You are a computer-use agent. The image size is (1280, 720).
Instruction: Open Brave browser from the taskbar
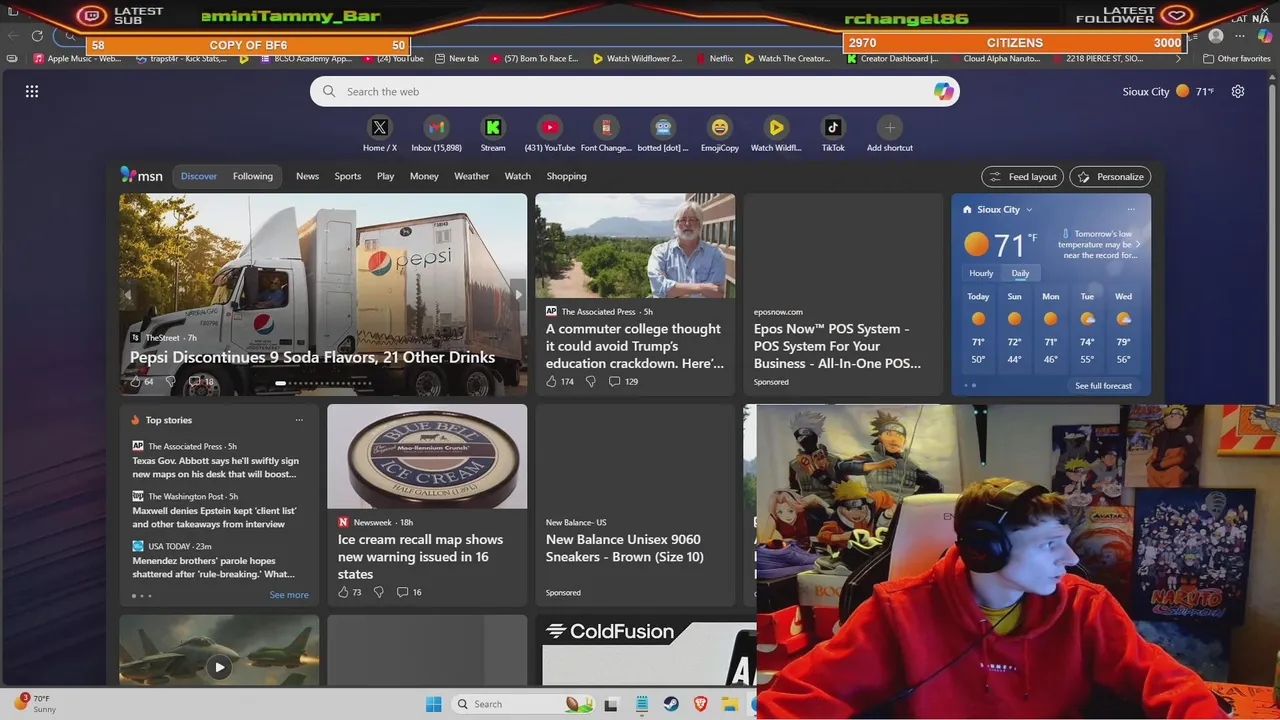700,704
